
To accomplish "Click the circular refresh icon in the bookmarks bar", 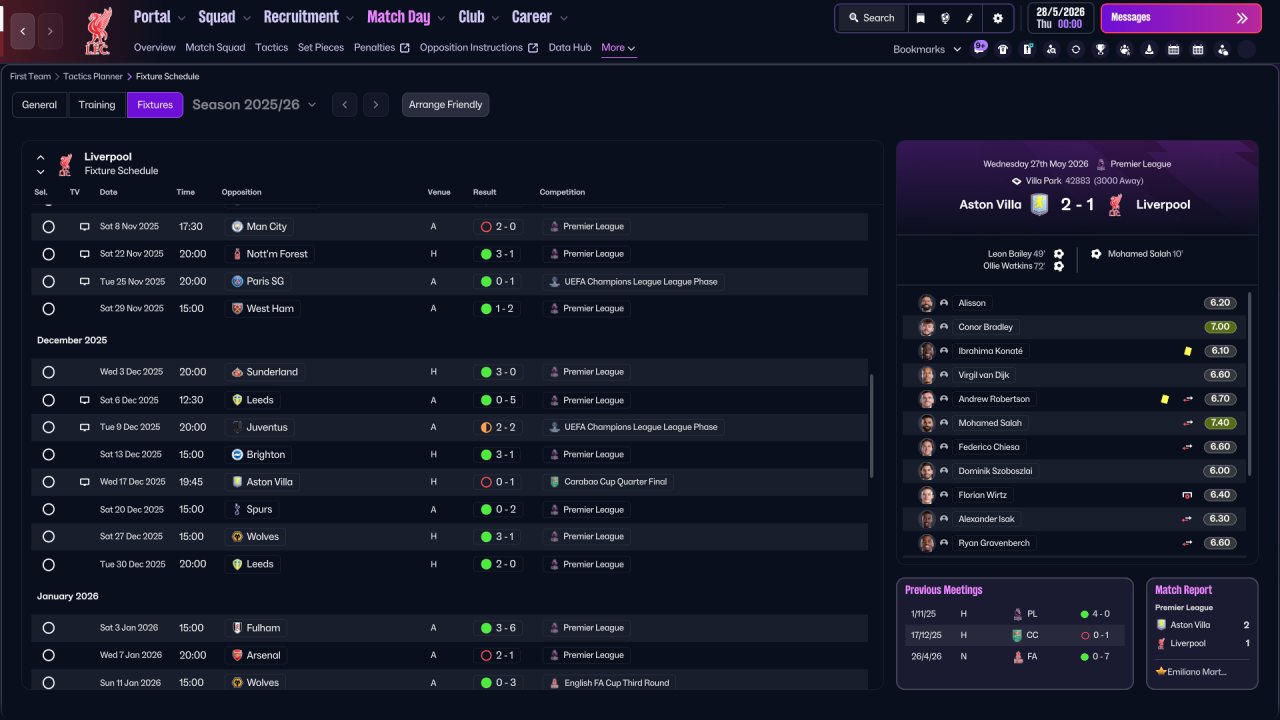I will coord(1075,49).
